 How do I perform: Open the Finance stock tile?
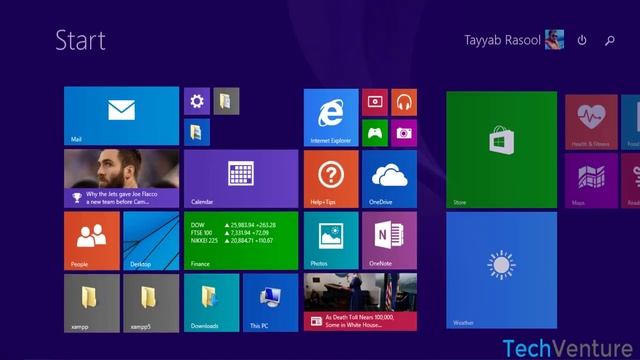[x=241, y=241]
